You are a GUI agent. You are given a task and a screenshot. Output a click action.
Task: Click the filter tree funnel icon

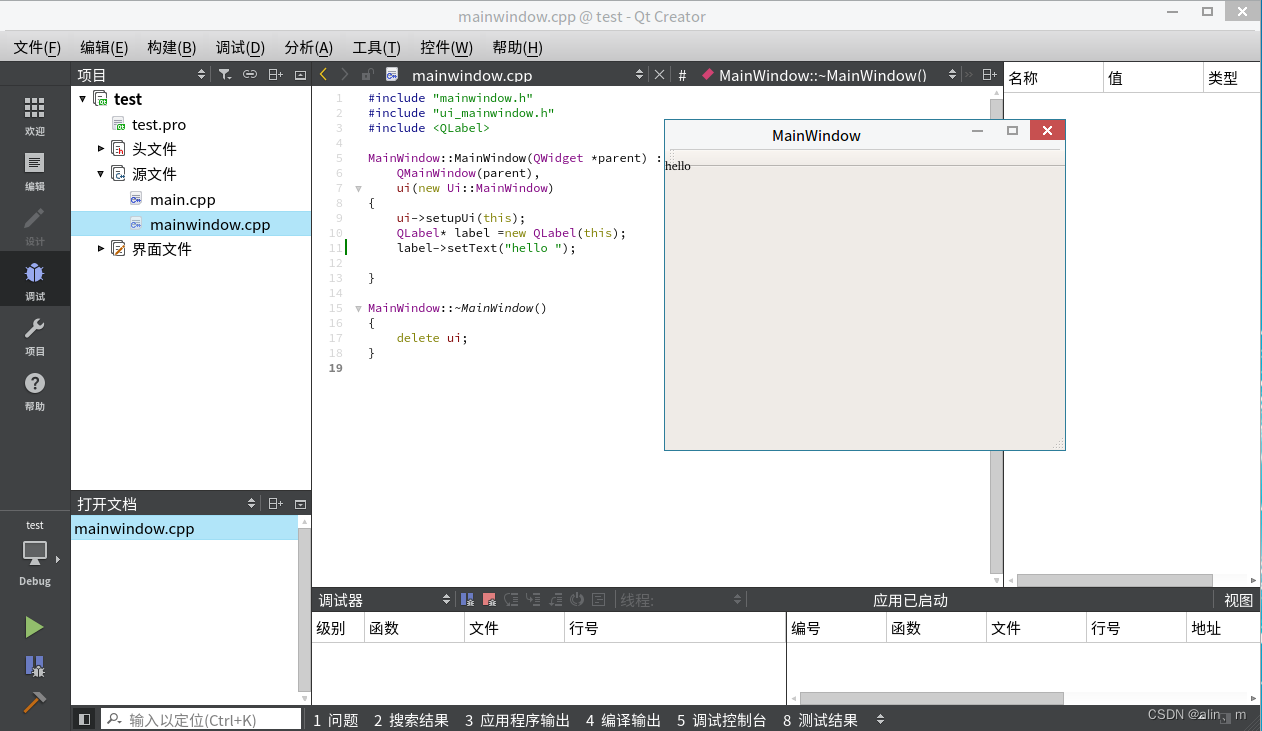click(x=225, y=75)
